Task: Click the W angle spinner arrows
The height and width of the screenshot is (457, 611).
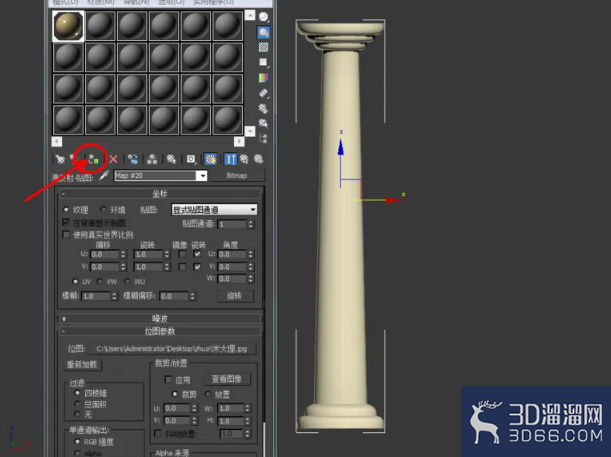Action: [x=251, y=279]
